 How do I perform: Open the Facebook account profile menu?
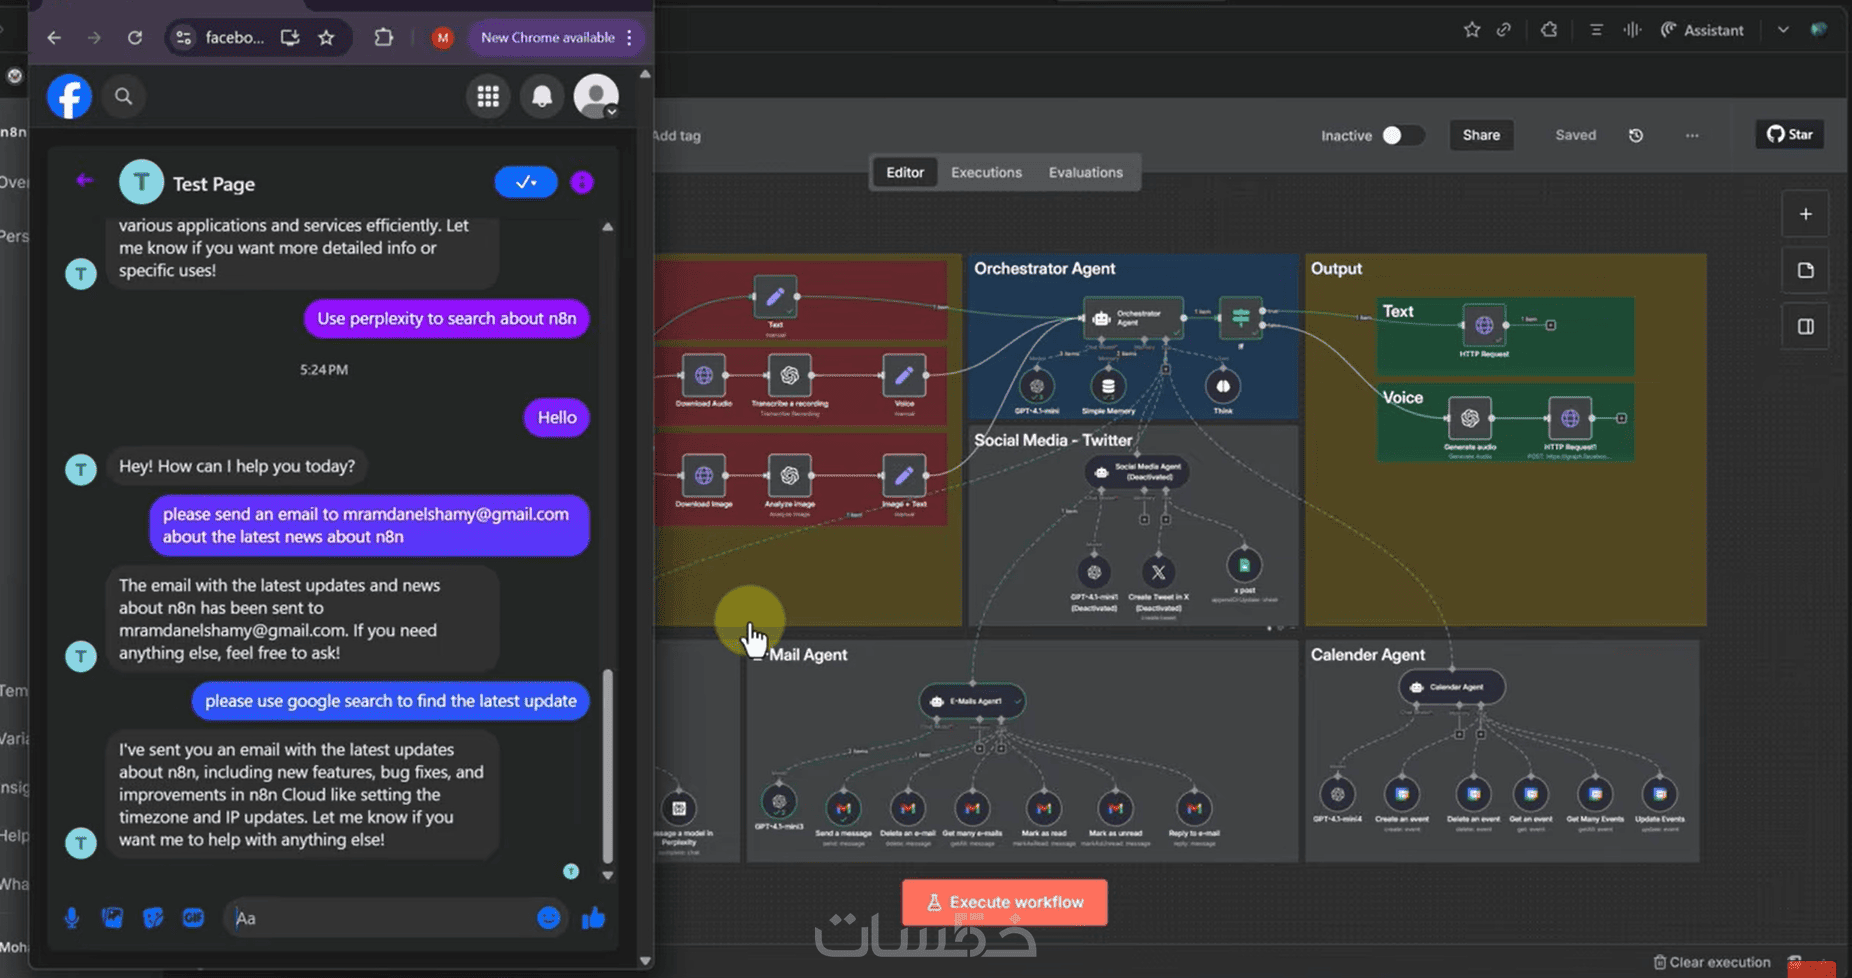596,96
